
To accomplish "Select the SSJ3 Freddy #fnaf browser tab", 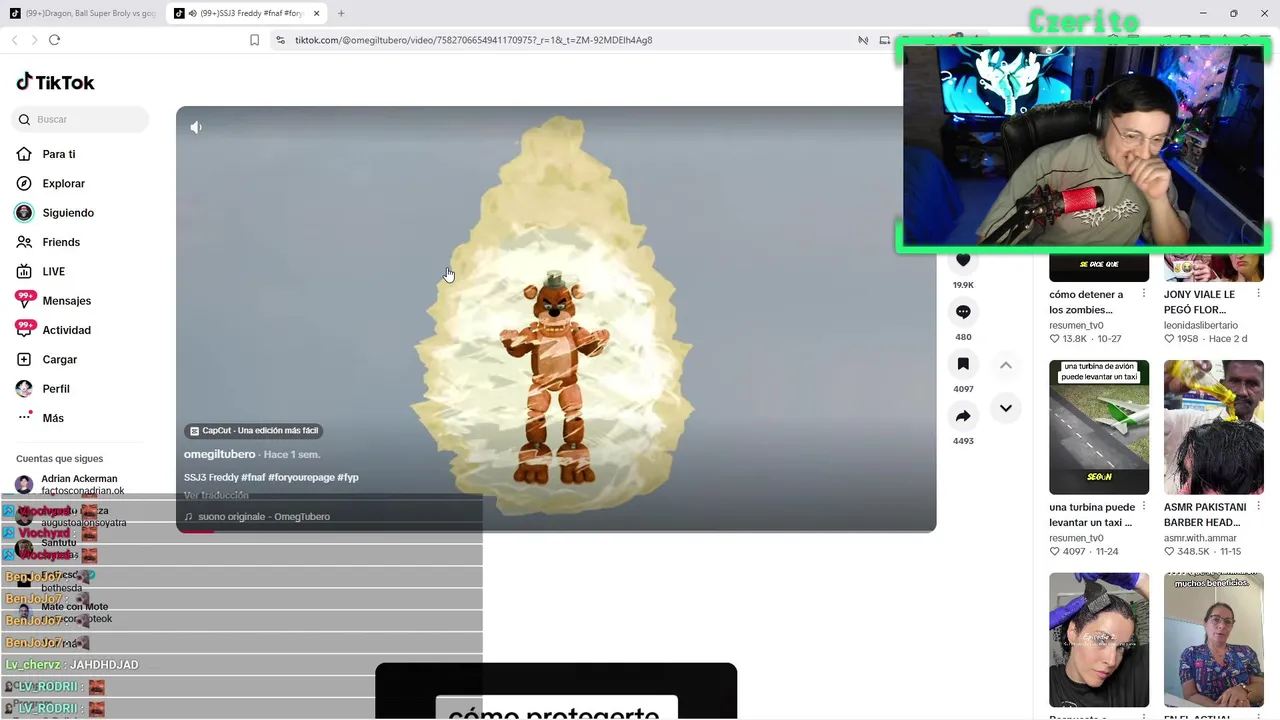I will tap(245, 13).
